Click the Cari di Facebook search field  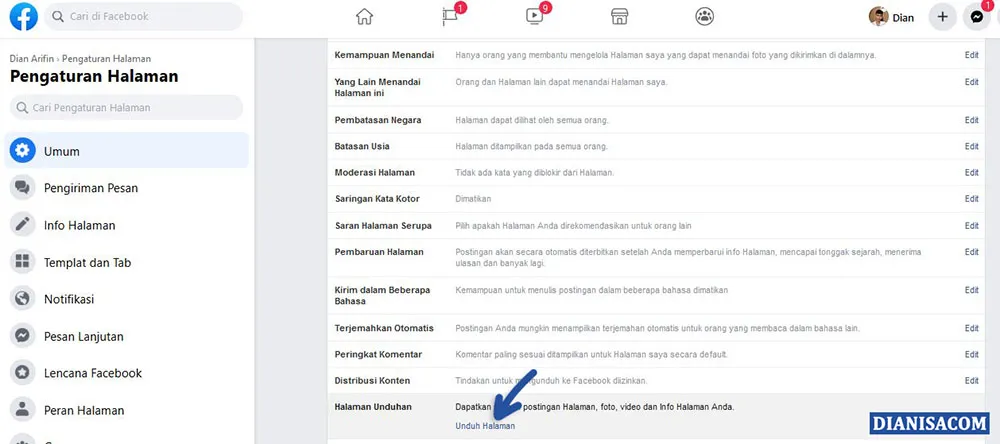tap(143, 17)
